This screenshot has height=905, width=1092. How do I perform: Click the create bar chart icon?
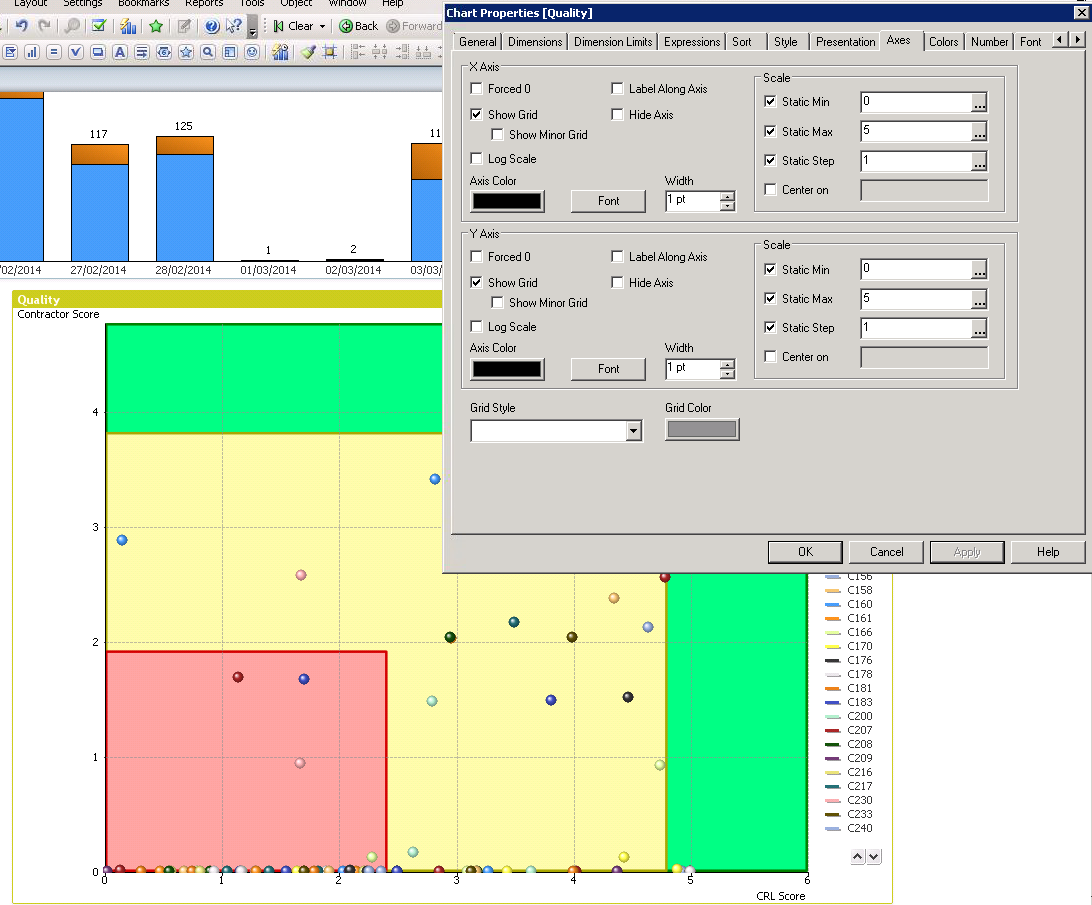[31, 52]
